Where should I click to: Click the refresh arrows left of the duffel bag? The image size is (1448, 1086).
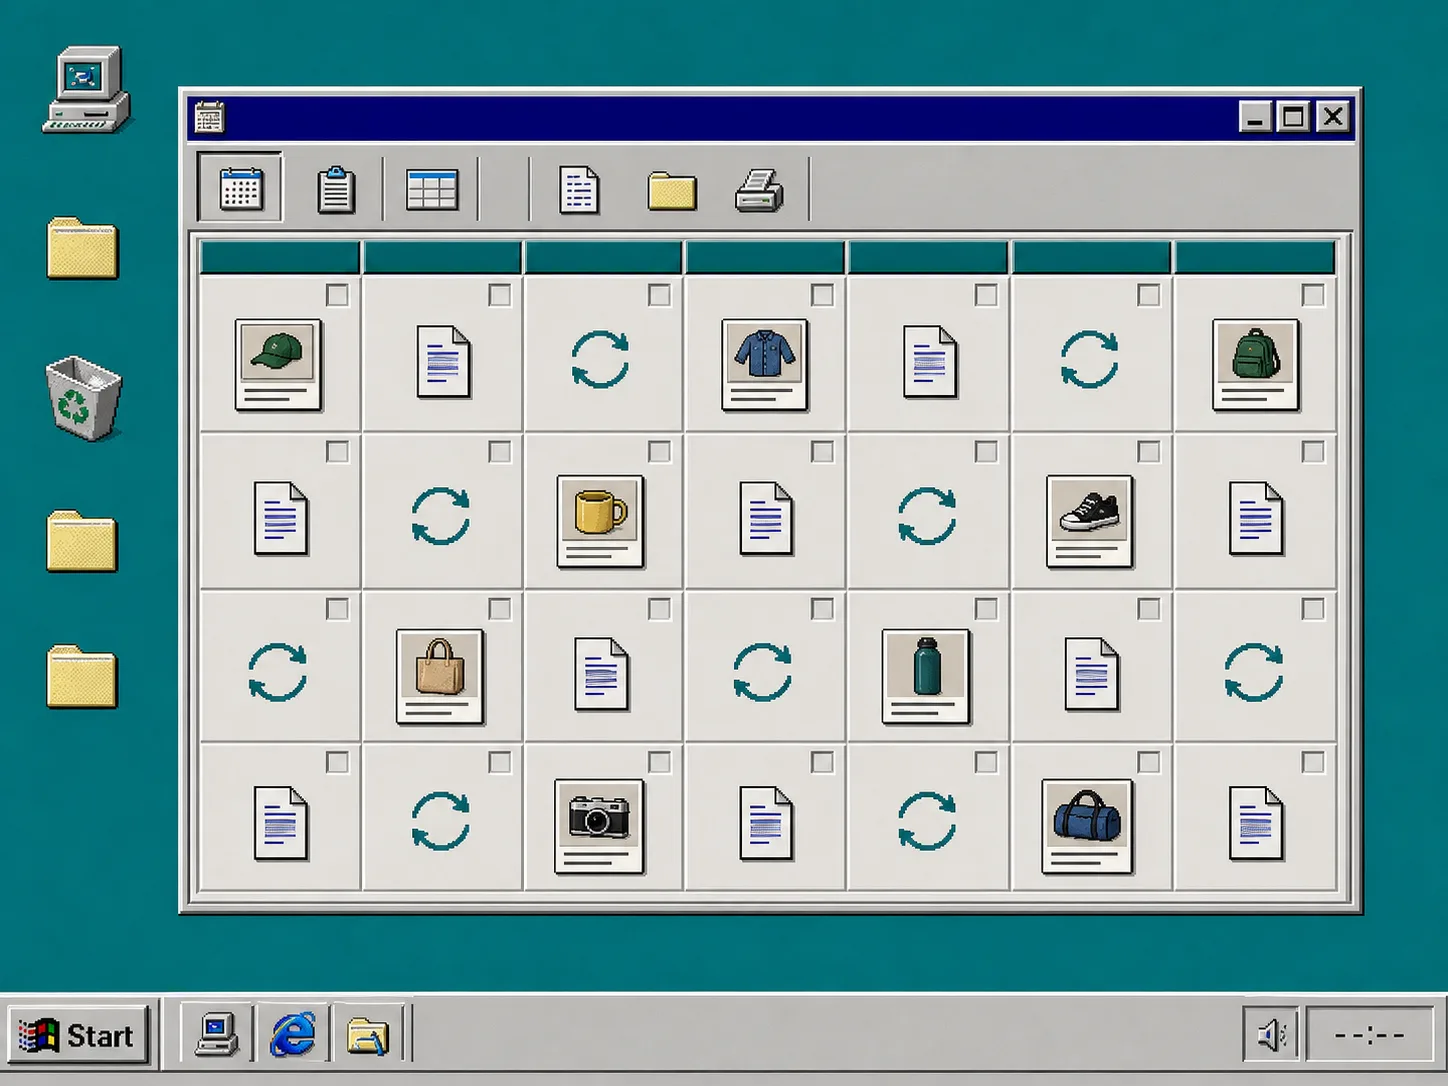(x=927, y=821)
